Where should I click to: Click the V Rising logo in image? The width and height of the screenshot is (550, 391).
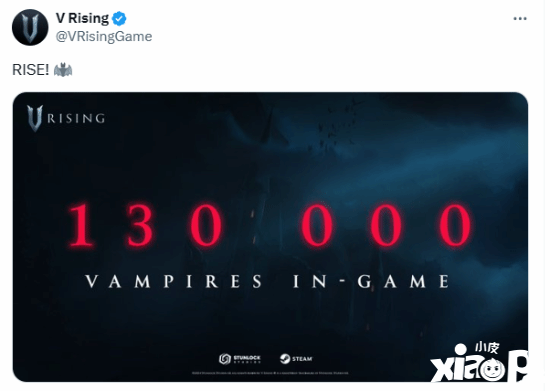[66, 118]
